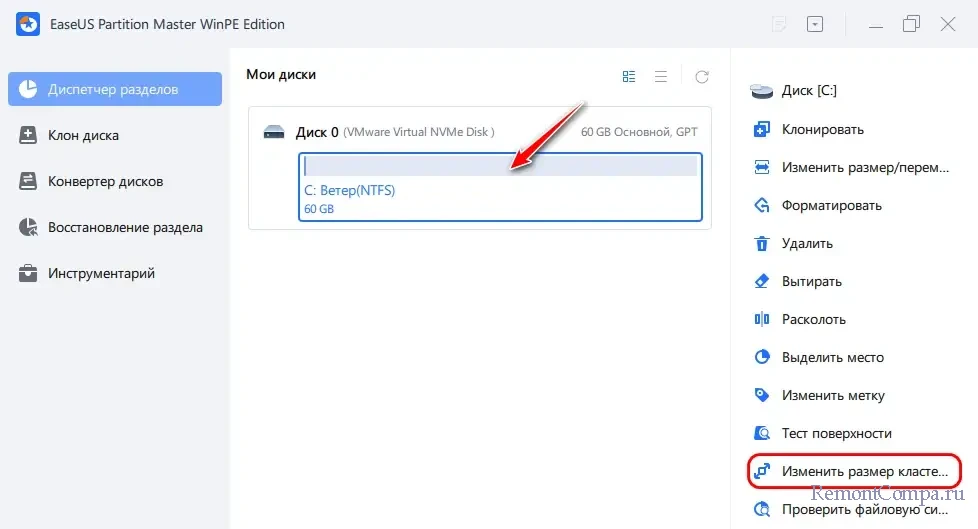978x529 pixels.
Task: Click Клонировать in the operations panel
Action: pos(822,129)
